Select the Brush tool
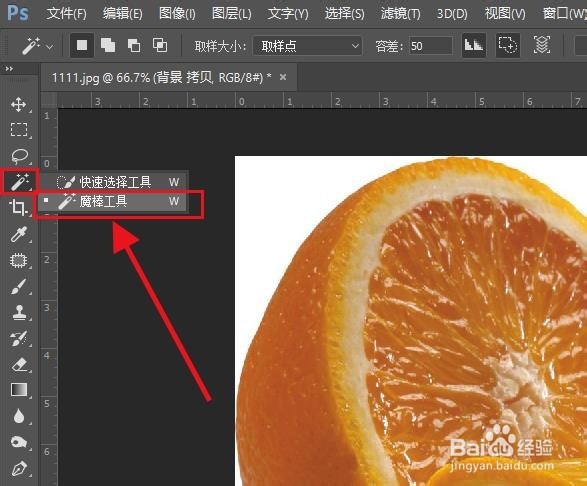 (19, 286)
